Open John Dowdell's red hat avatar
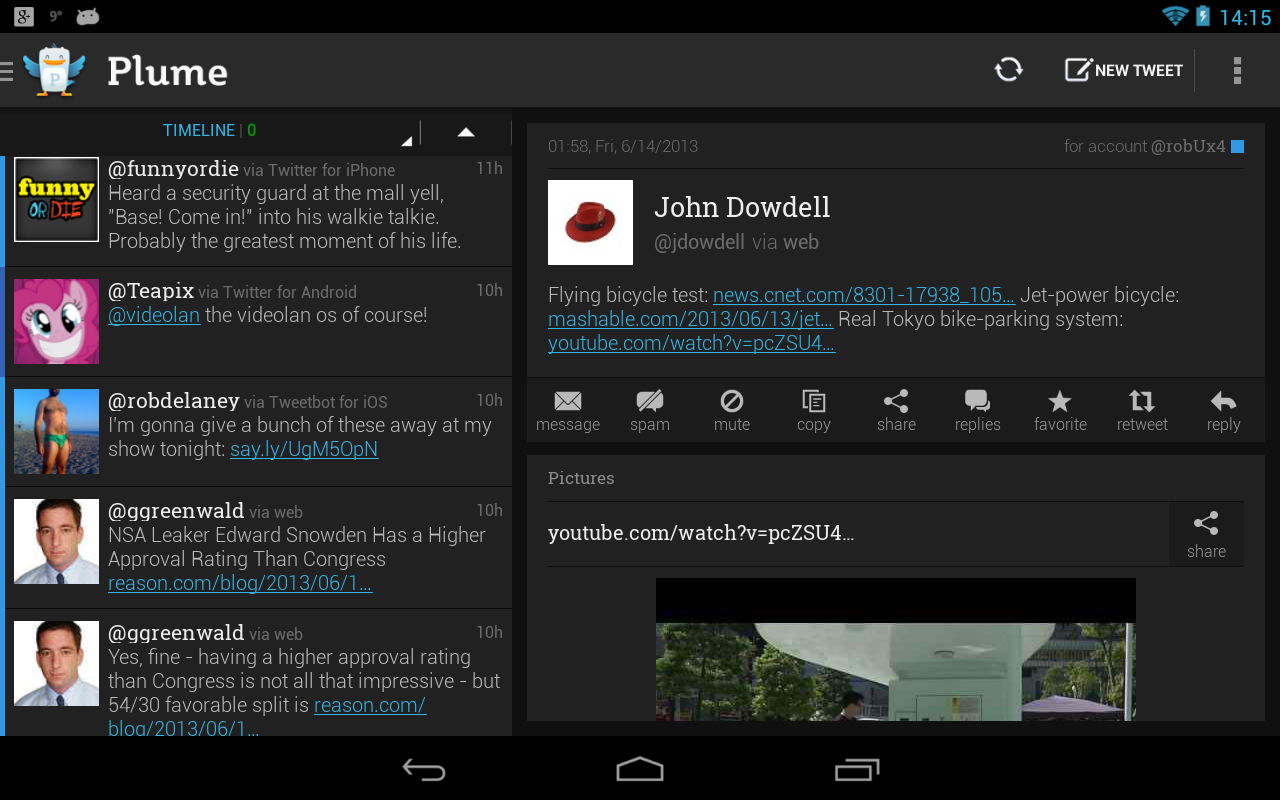This screenshot has width=1280, height=800. [x=590, y=222]
